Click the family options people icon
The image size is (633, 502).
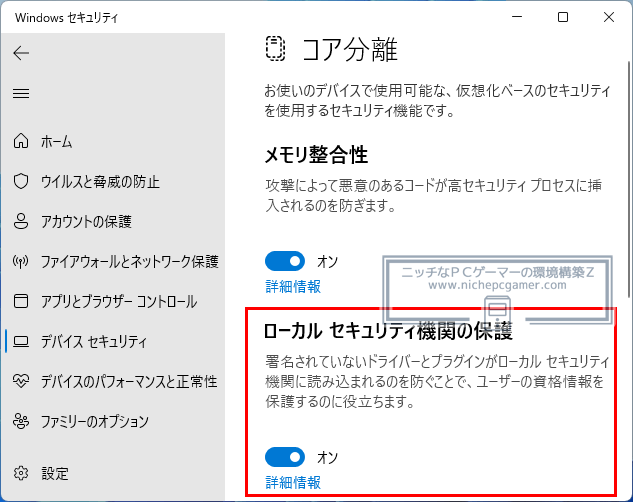point(21,421)
